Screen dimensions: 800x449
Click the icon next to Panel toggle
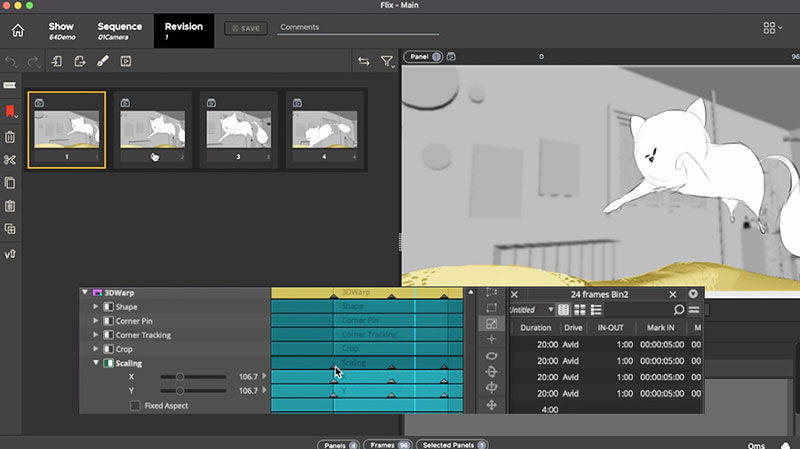[x=451, y=57]
